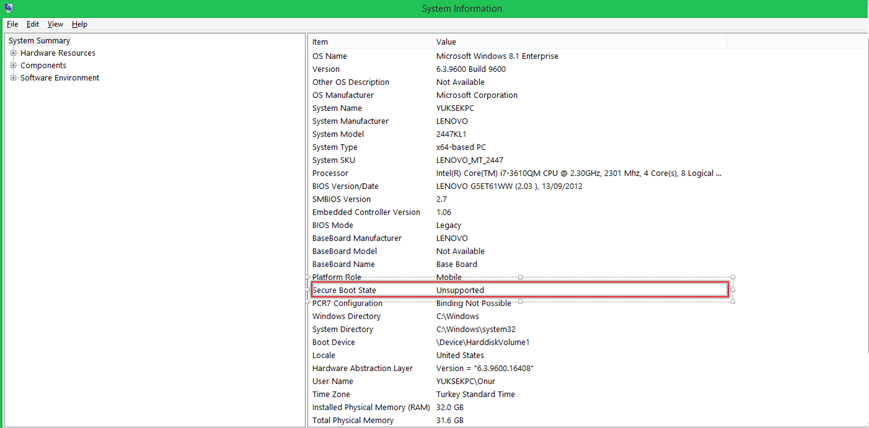Select Hardware Resources tree item
The width and height of the screenshot is (869, 428).
point(58,53)
